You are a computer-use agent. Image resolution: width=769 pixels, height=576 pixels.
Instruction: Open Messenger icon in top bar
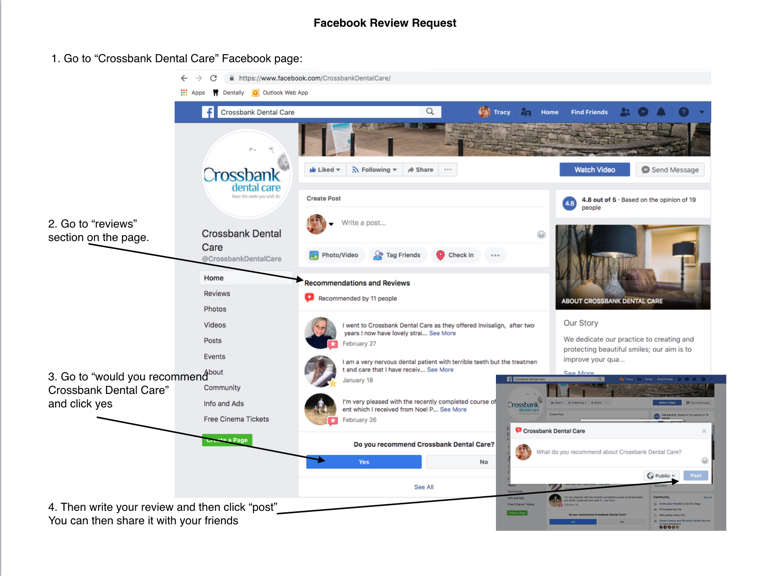pyautogui.click(x=643, y=112)
